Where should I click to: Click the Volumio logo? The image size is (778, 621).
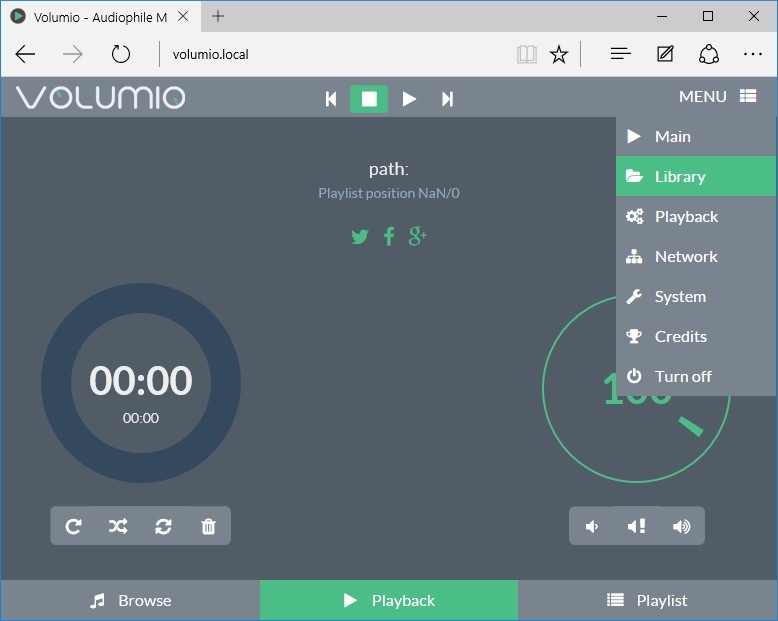[x=101, y=97]
